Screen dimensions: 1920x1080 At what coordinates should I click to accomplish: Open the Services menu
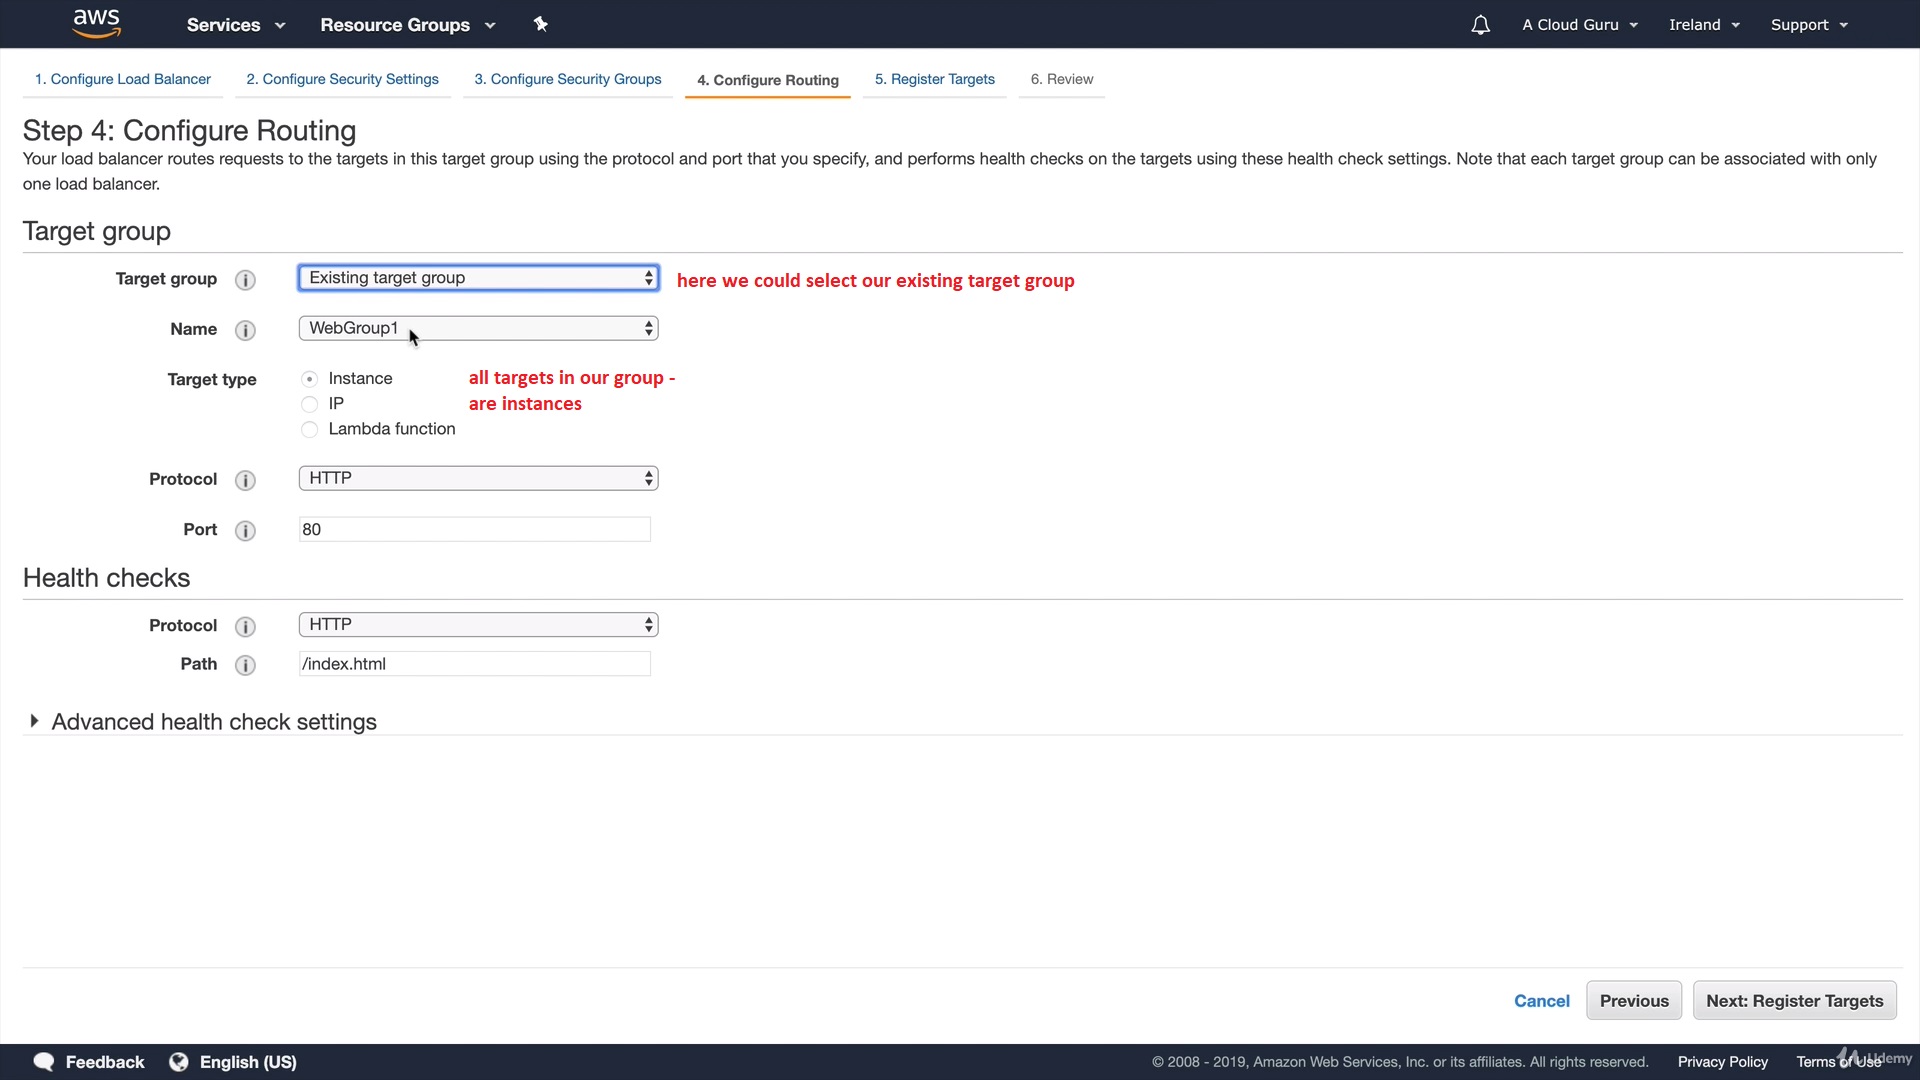point(235,25)
